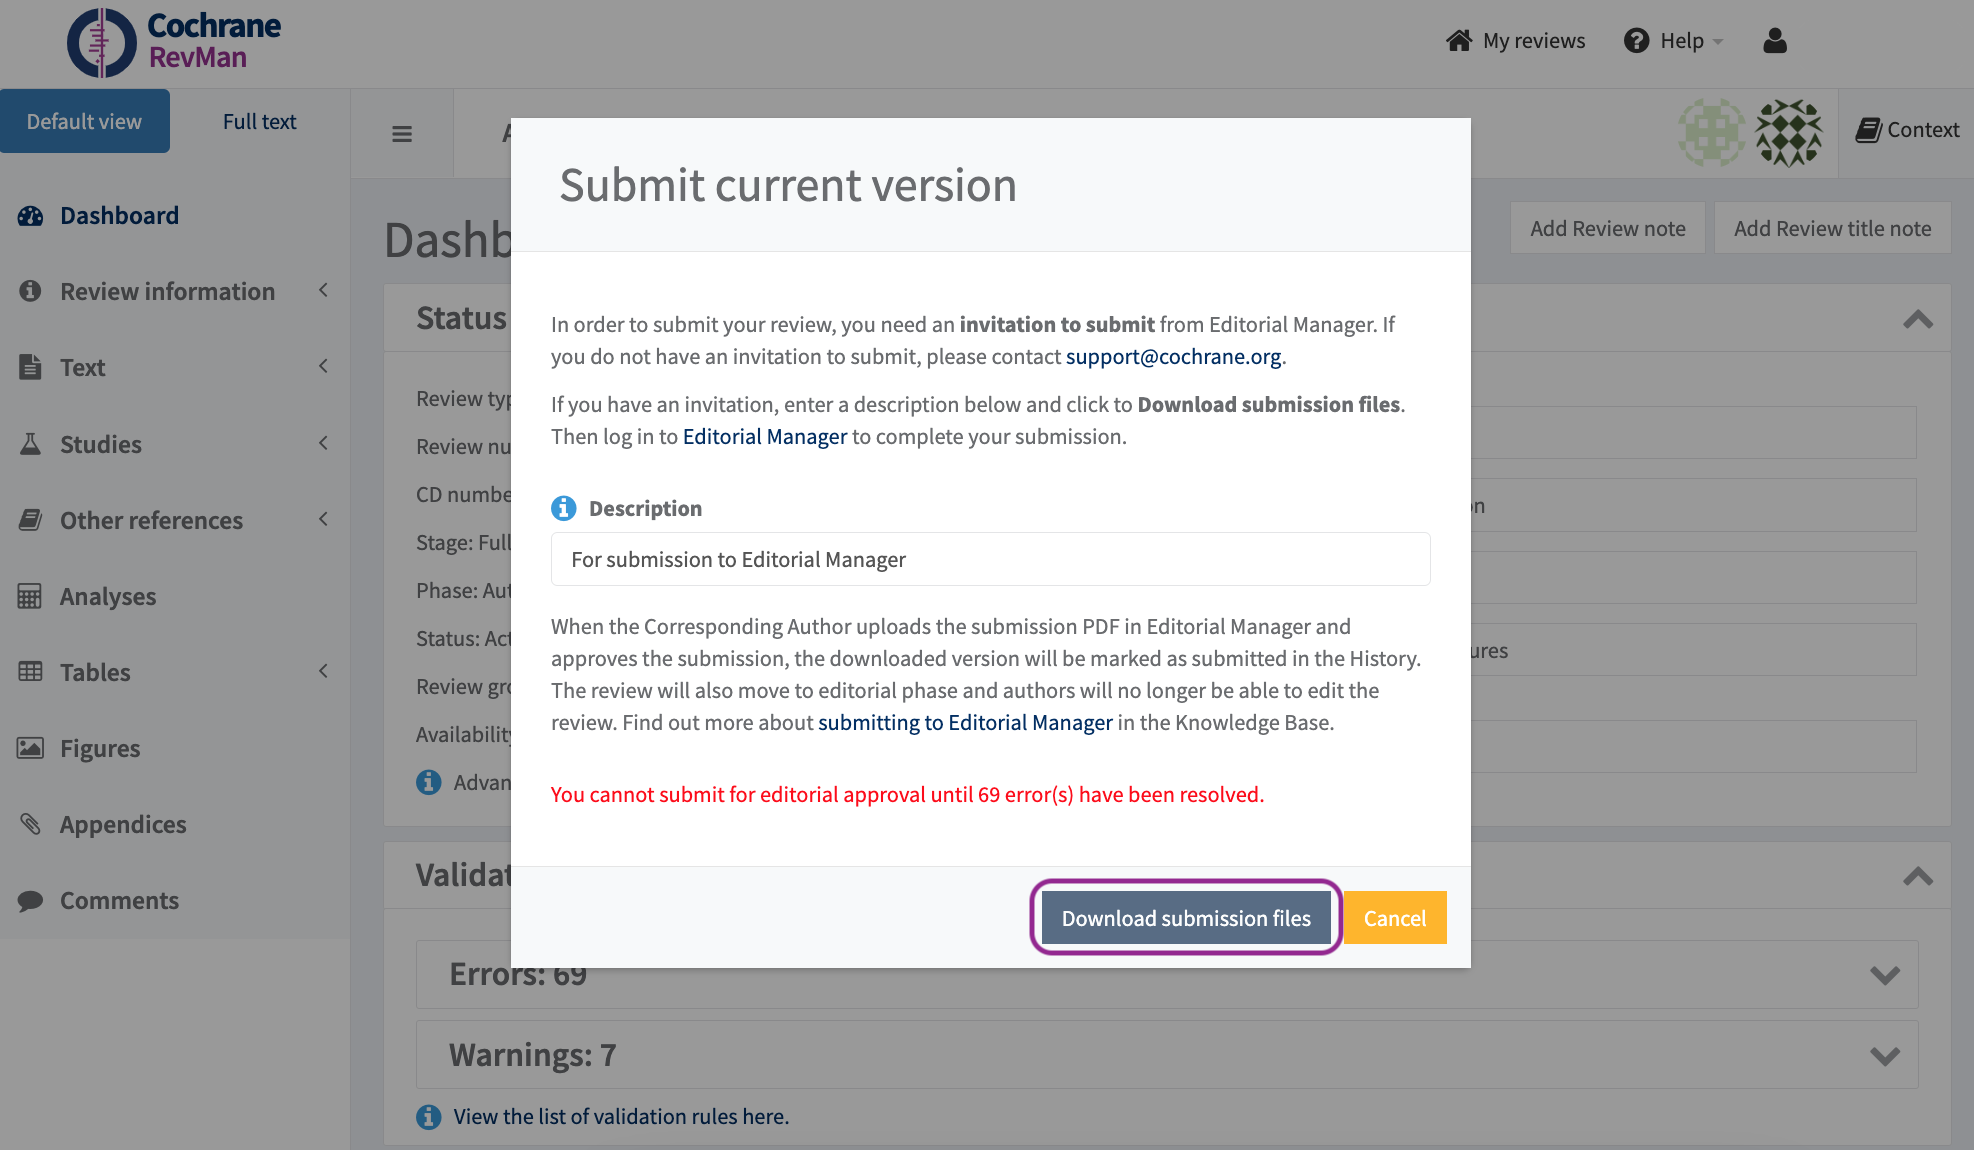Open the support@cochrane.org link
This screenshot has height=1150, width=1974.
[1173, 357]
